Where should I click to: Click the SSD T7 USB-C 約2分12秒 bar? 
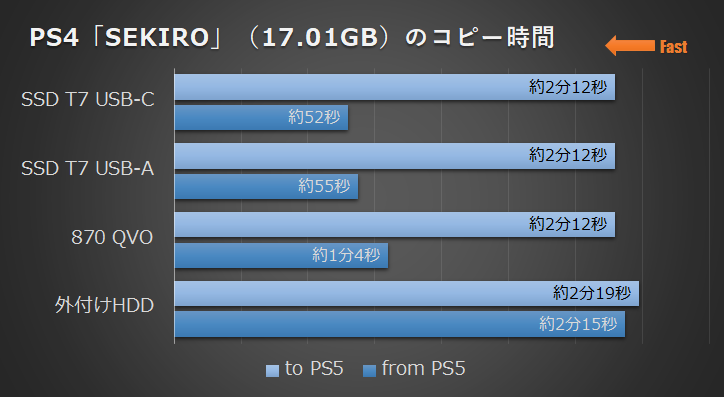pos(395,87)
